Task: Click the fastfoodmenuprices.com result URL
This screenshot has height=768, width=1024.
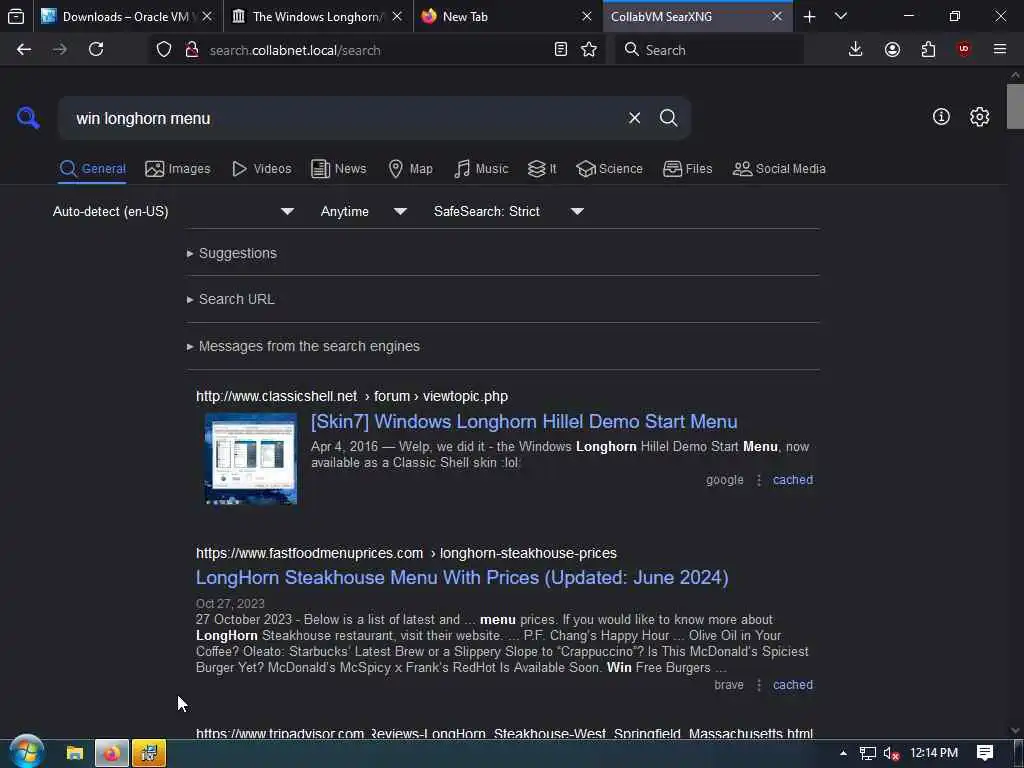Action: (x=406, y=553)
